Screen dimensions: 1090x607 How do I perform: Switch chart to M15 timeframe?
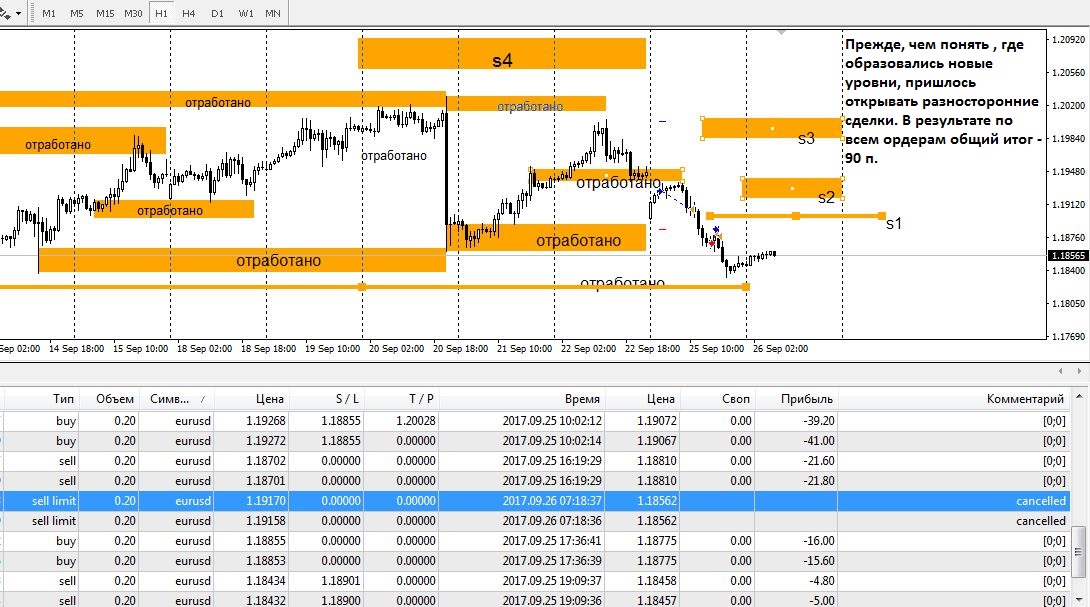pyautogui.click(x=105, y=13)
